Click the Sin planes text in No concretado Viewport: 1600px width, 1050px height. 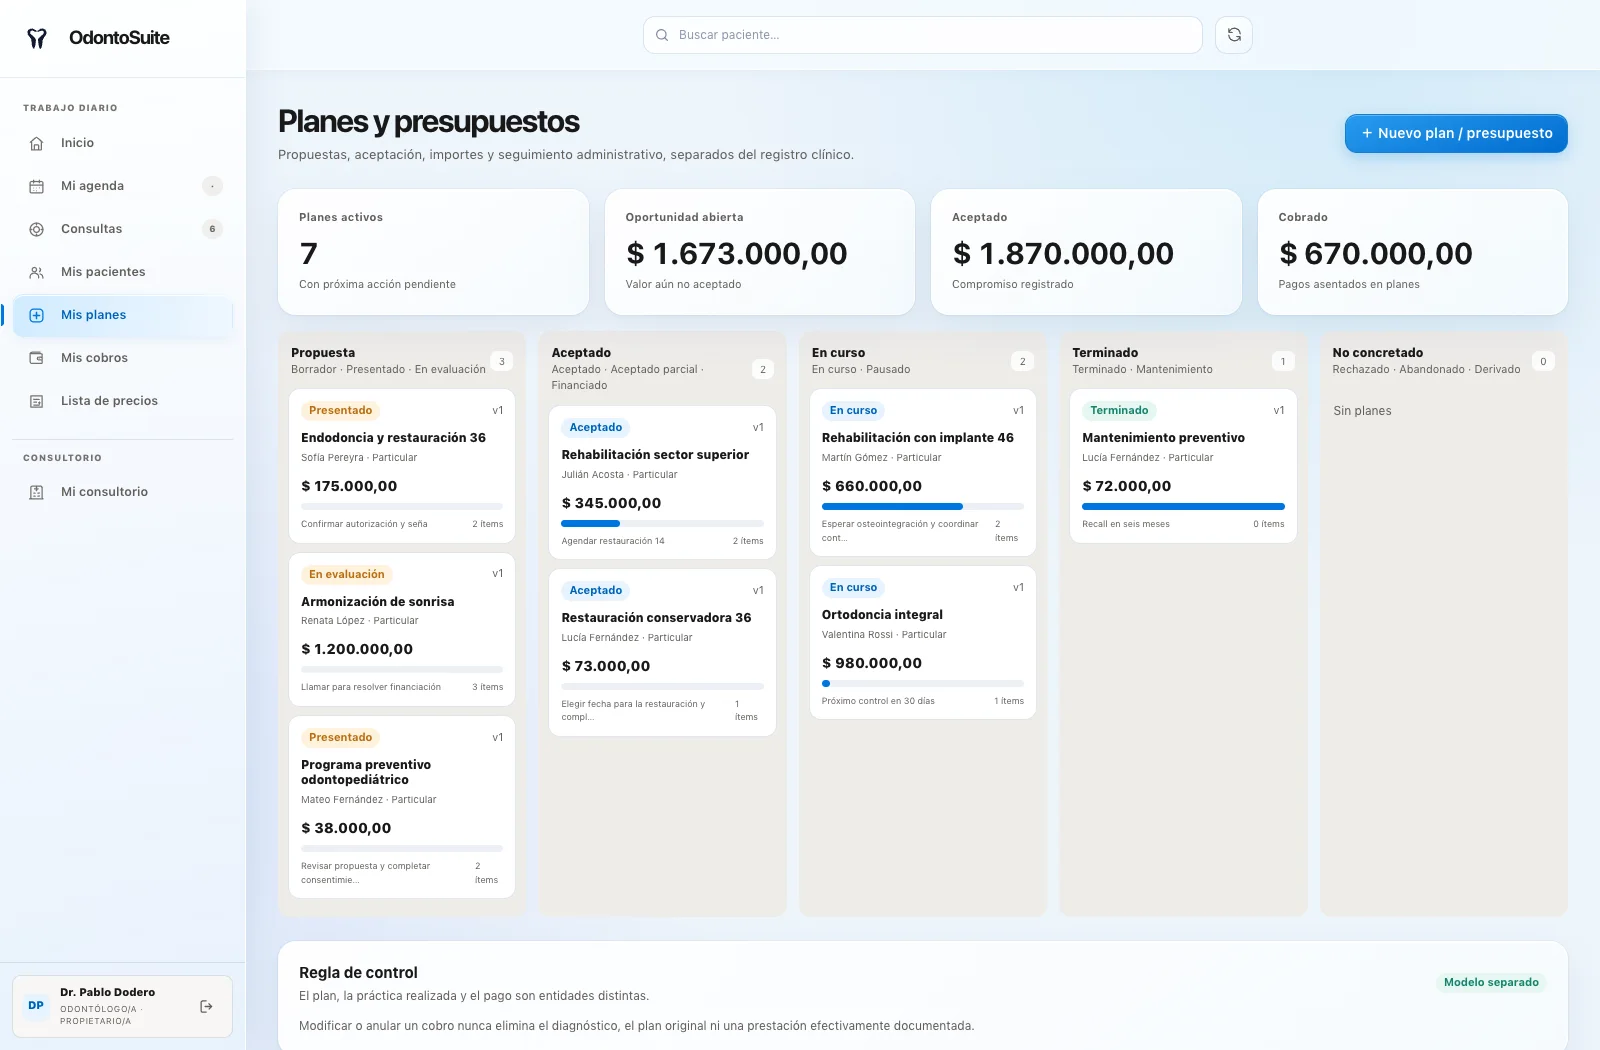click(x=1362, y=411)
